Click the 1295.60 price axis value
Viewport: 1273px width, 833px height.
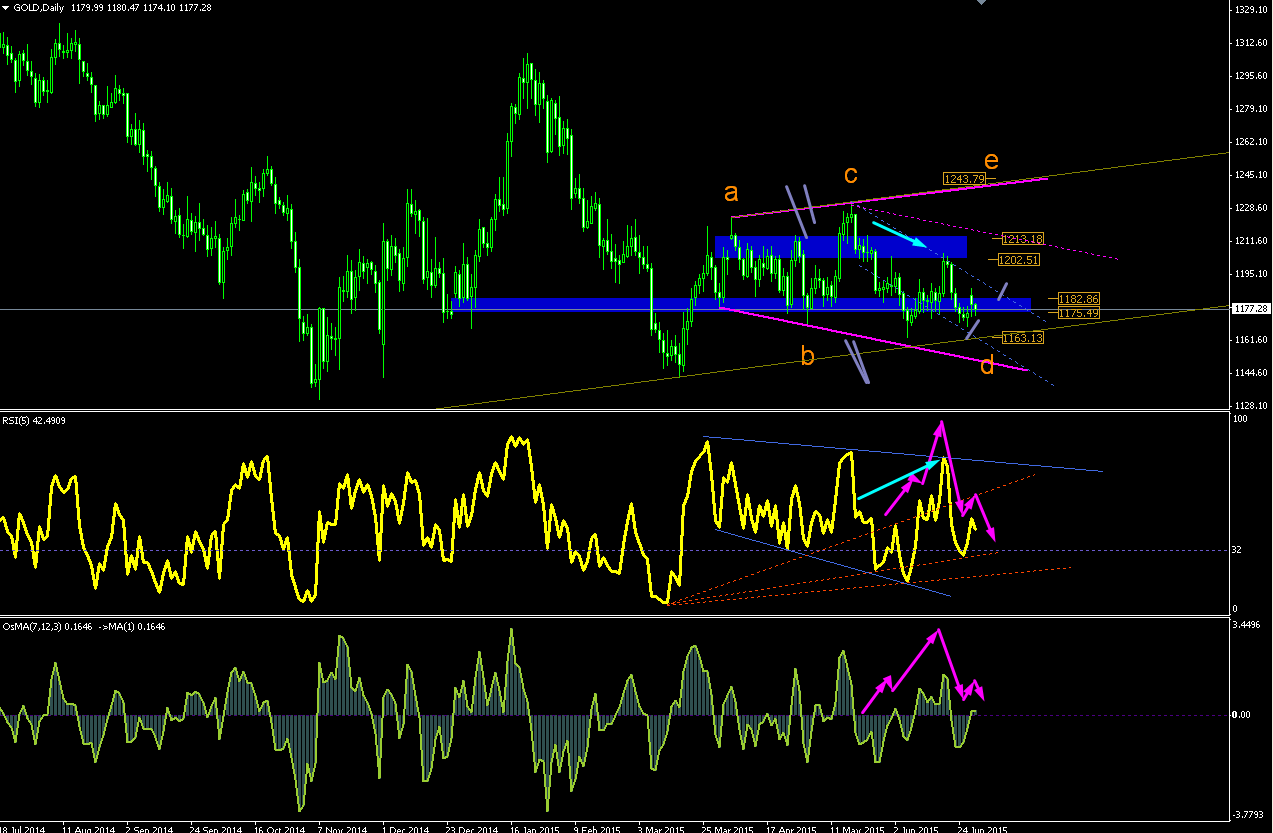click(1253, 76)
